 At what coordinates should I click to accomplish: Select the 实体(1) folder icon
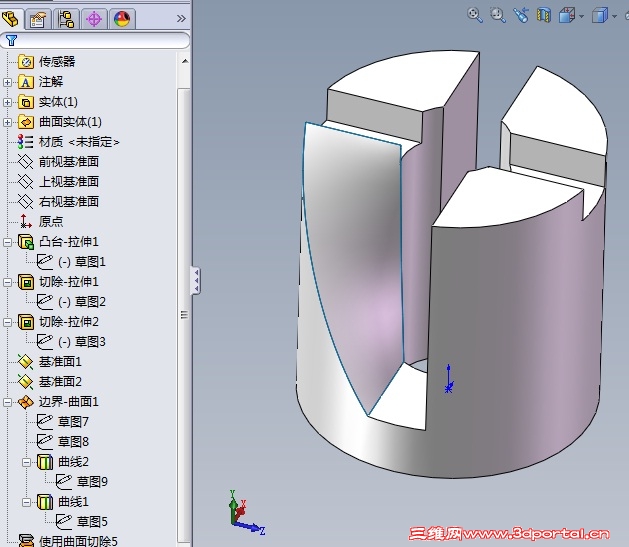pyautogui.click(x=26, y=102)
